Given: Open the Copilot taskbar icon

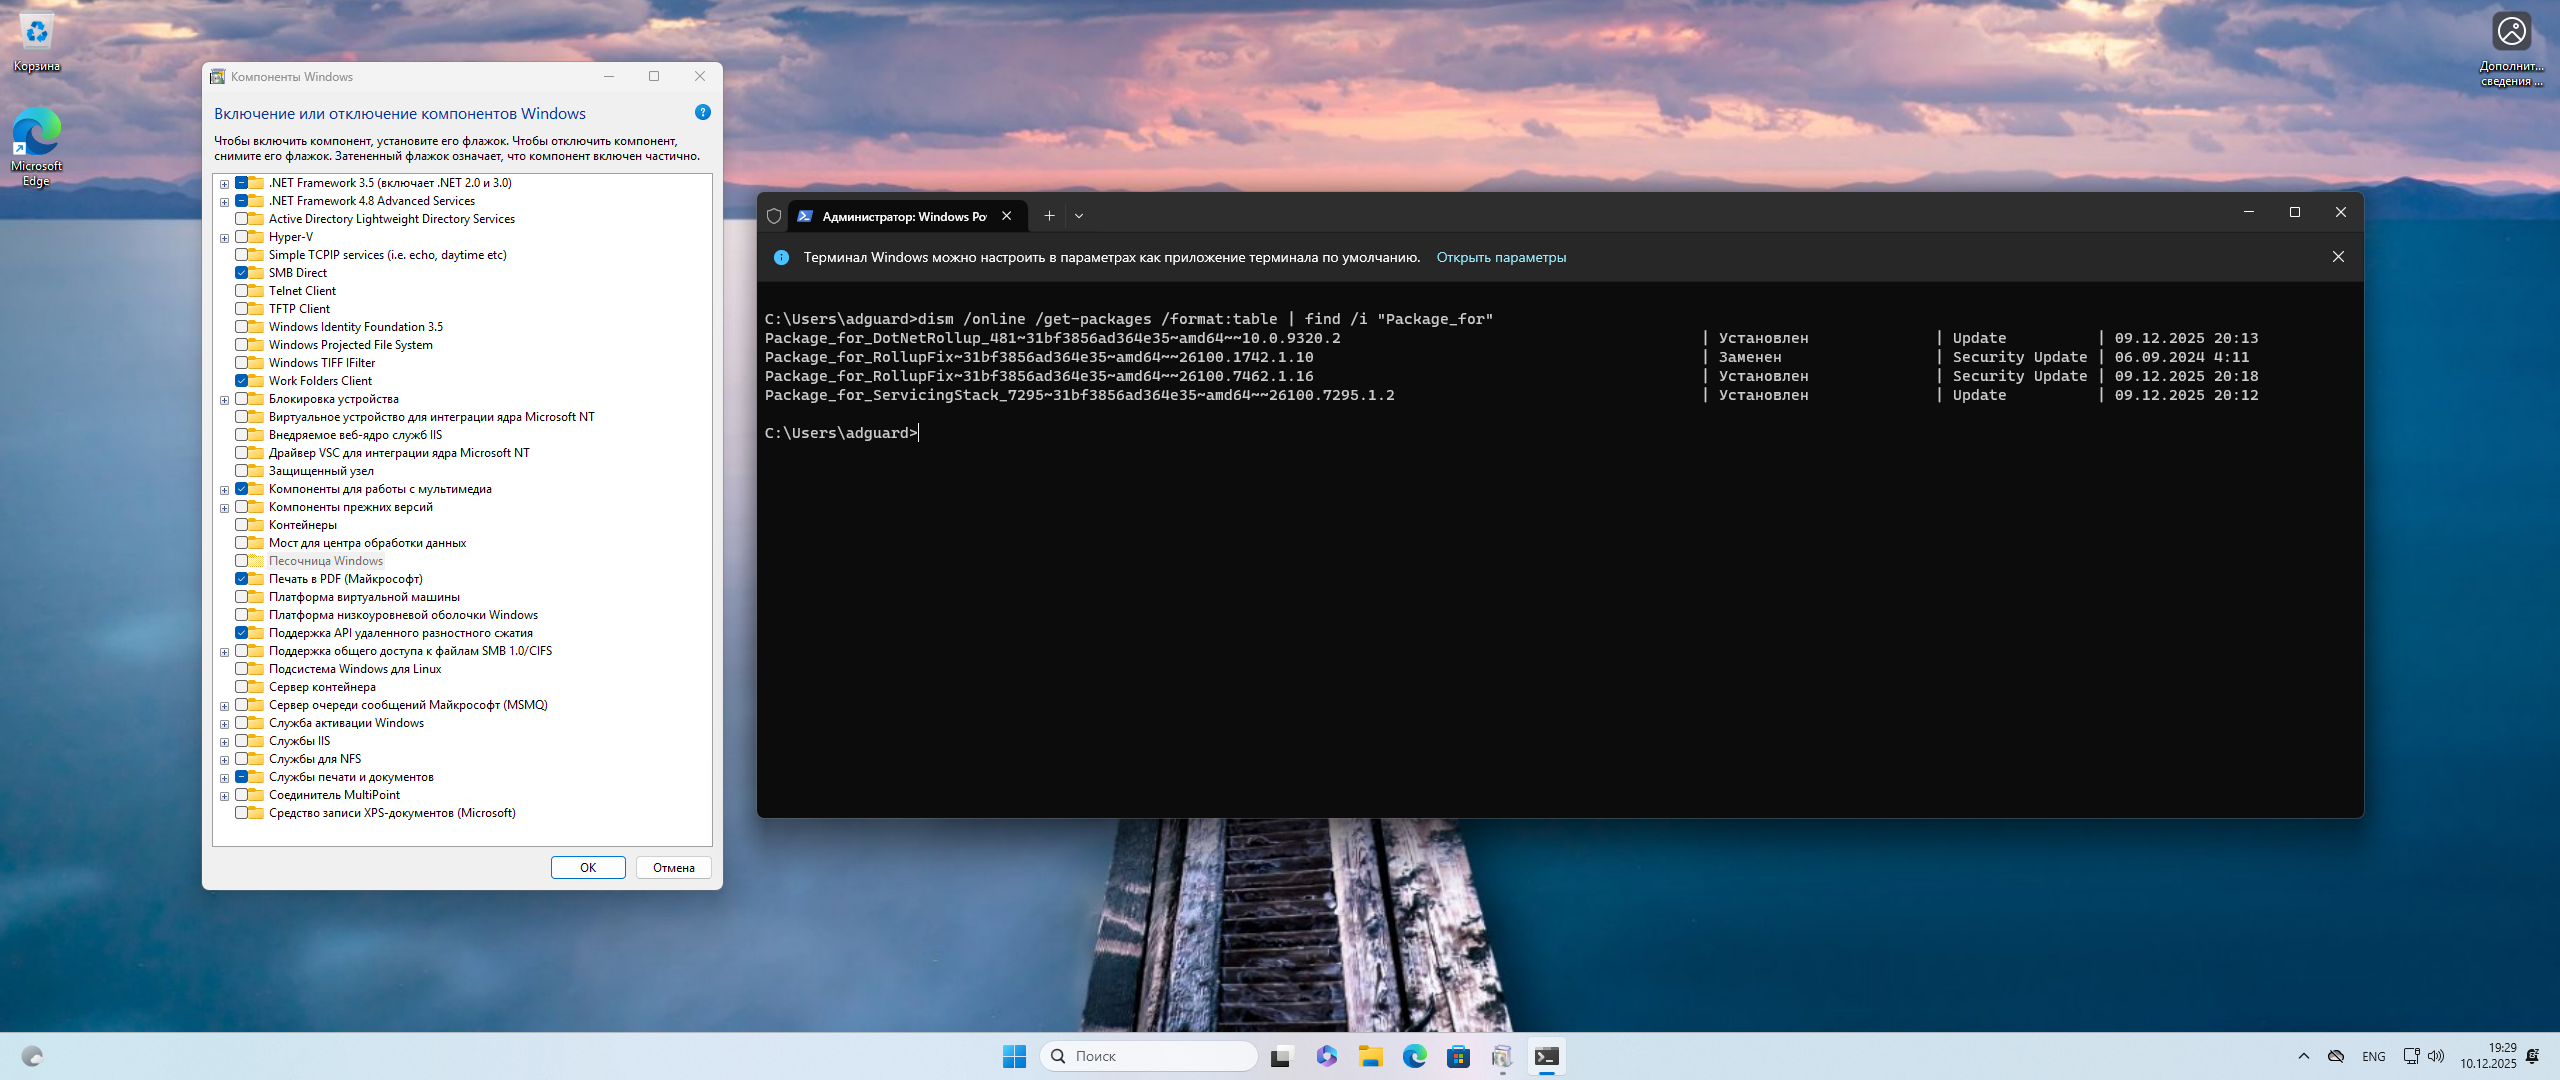Looking at the screenshot, I should (1327, 1056).
